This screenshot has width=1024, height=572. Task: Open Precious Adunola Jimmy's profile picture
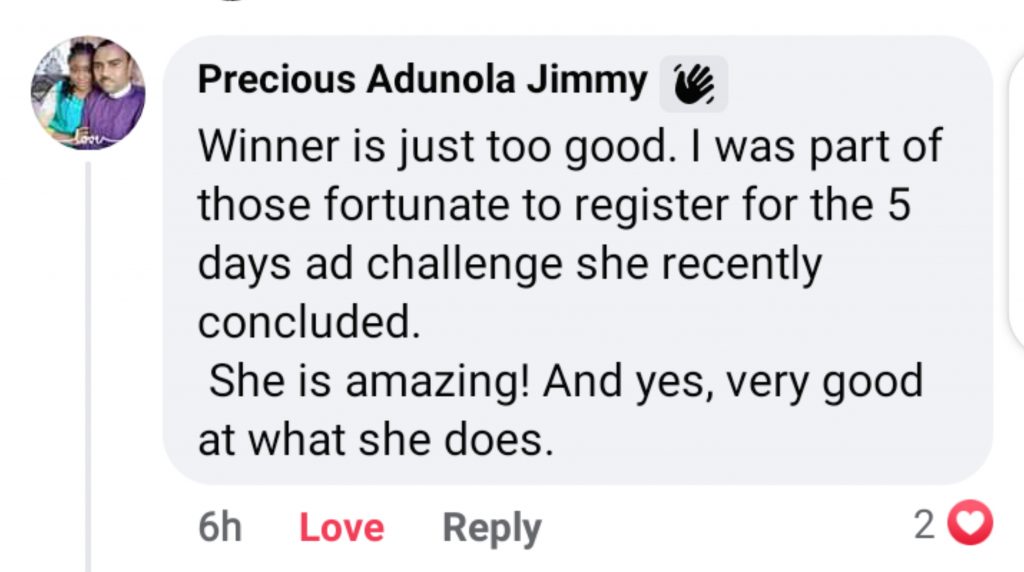(x=88, y=93)
